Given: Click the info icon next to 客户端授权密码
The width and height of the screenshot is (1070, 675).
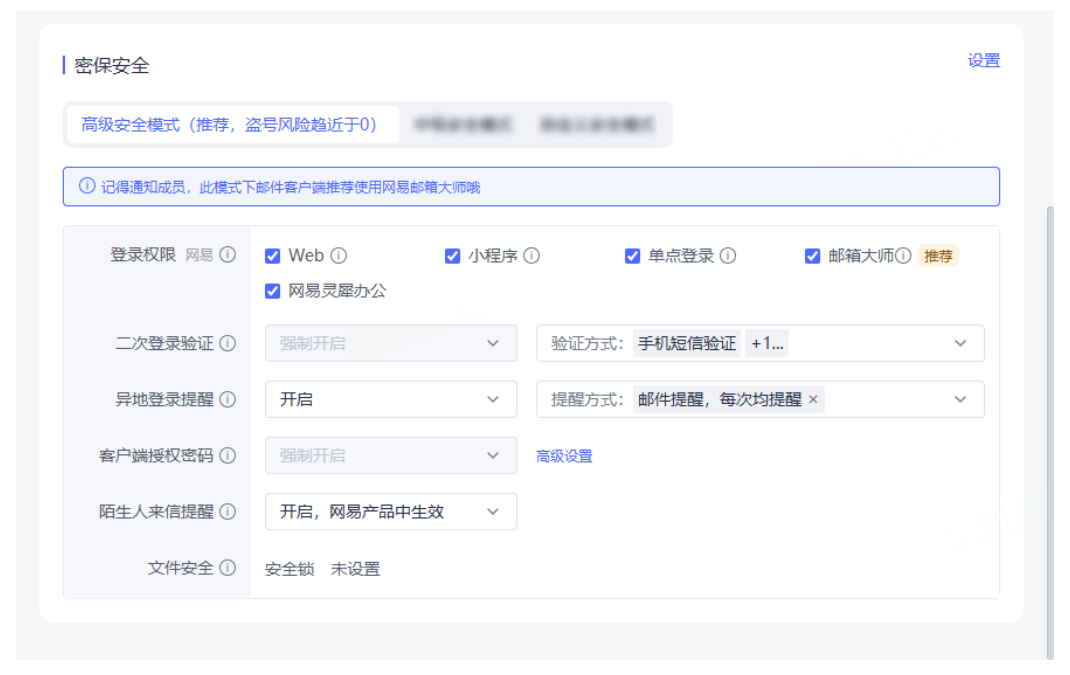Looking at the screenshot, I should [x=228, y=455].
